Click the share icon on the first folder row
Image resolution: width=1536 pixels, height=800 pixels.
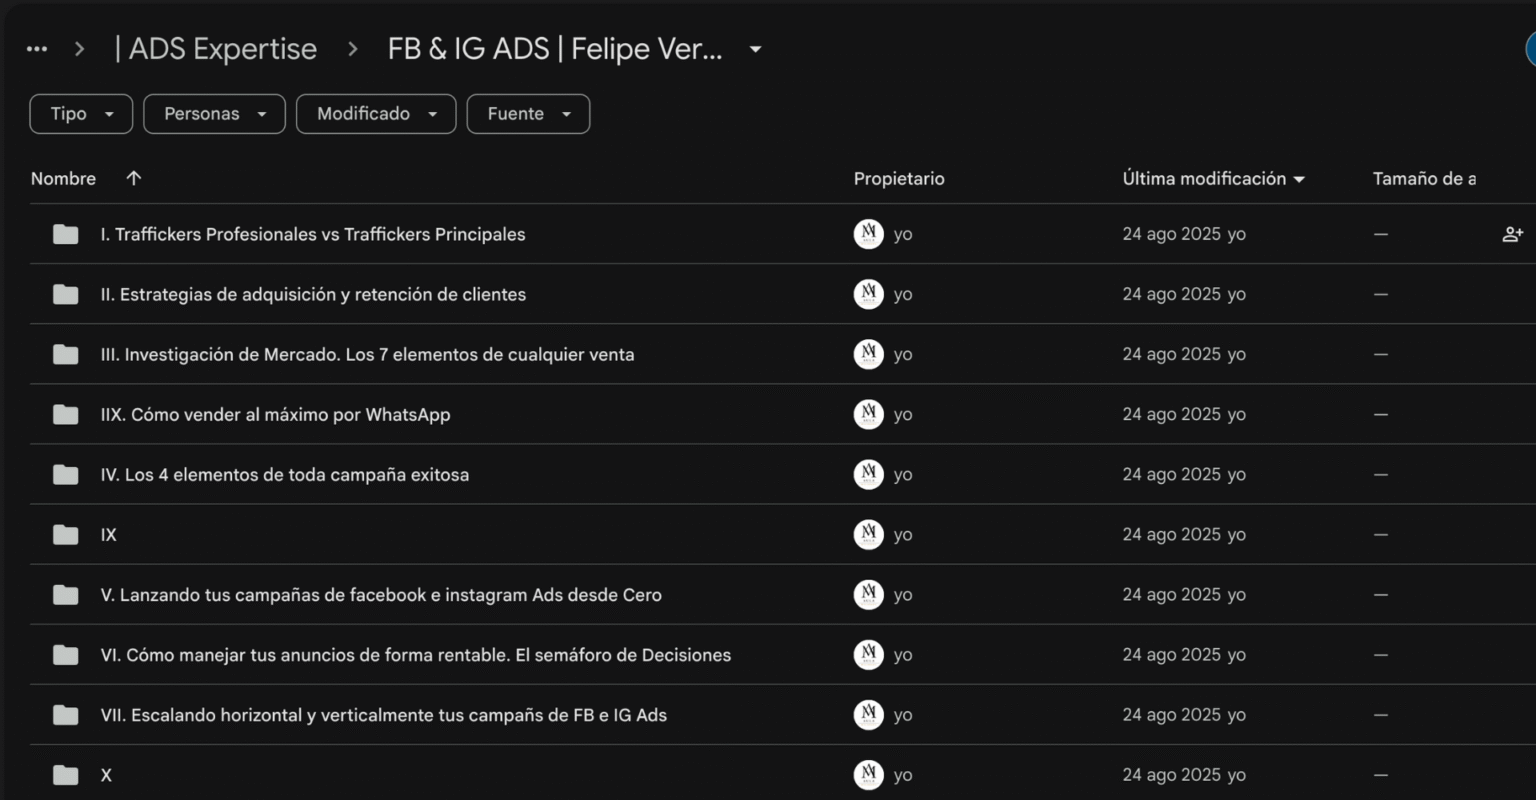(x=1512, y=234)
